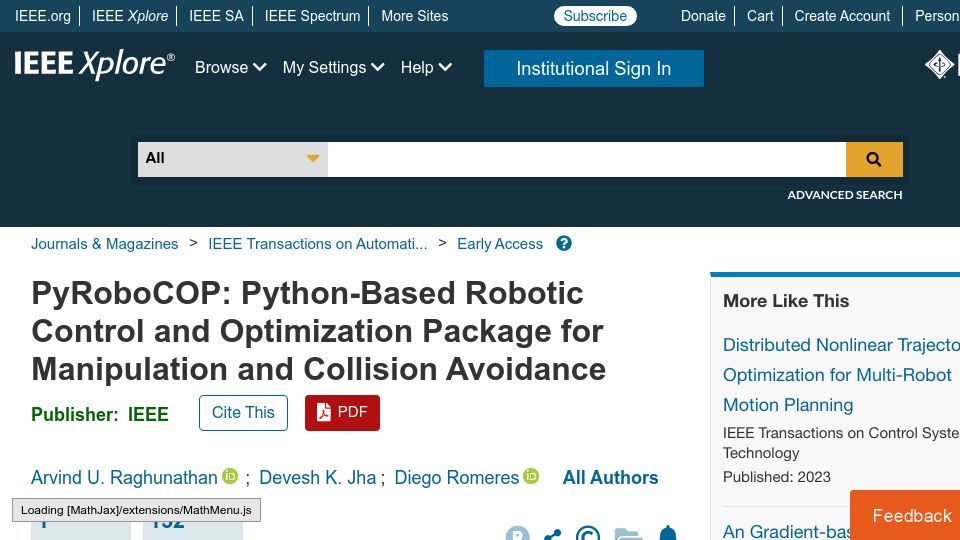Open the Early Access help question icon
960x540 pixels.
pyautogui.click(x=564, y=244)
